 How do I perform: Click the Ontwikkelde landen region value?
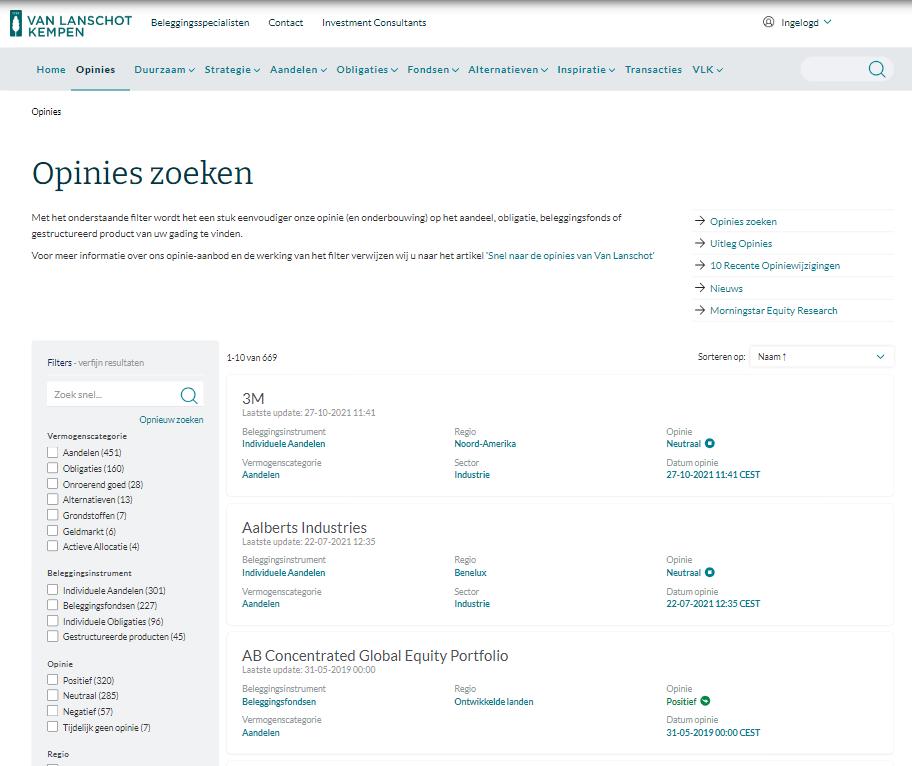click(x=494, y=702)
